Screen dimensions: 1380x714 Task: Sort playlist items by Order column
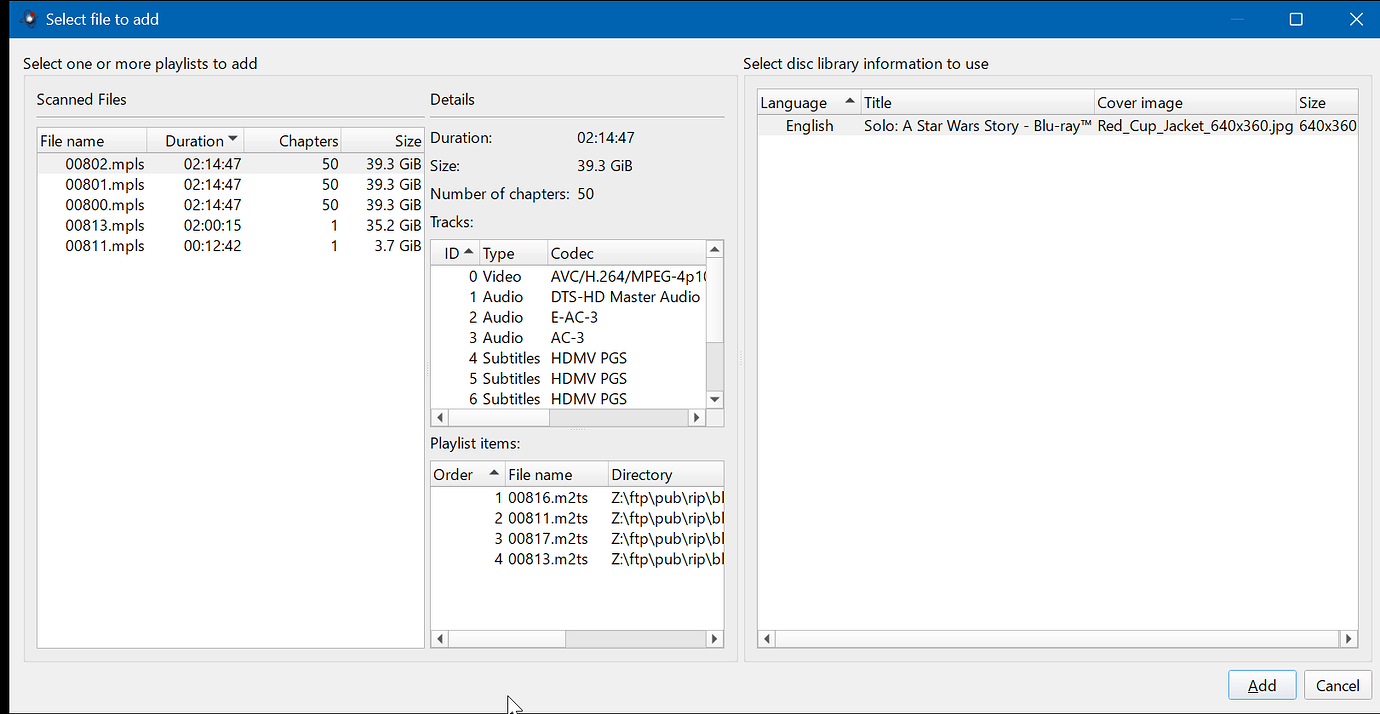(x=453, y=475)
